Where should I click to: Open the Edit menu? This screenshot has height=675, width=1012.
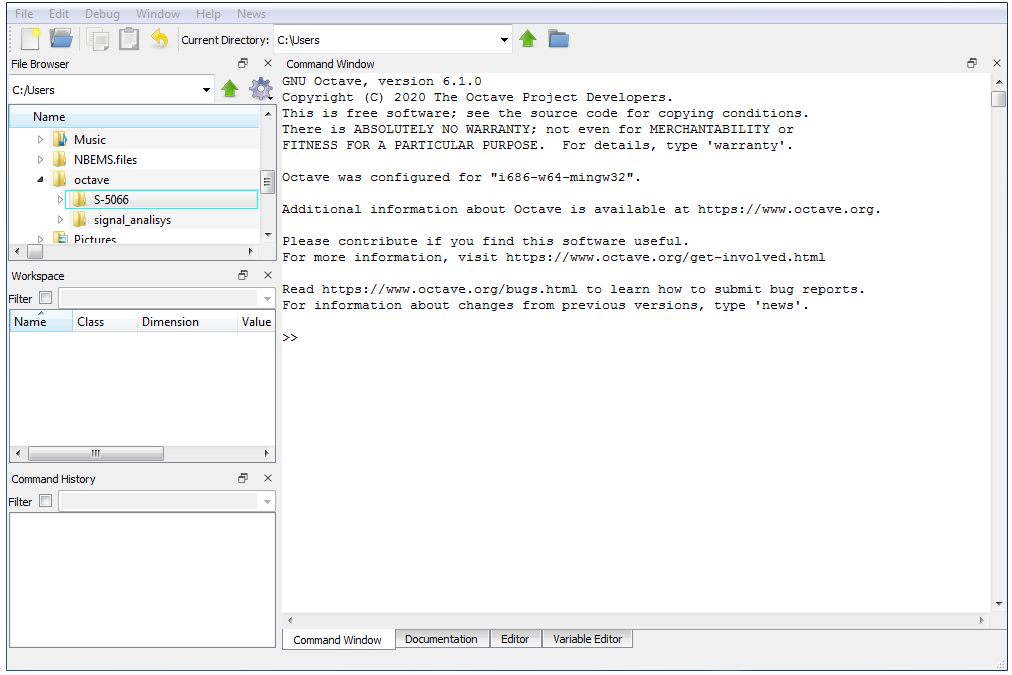pos(59,14)
